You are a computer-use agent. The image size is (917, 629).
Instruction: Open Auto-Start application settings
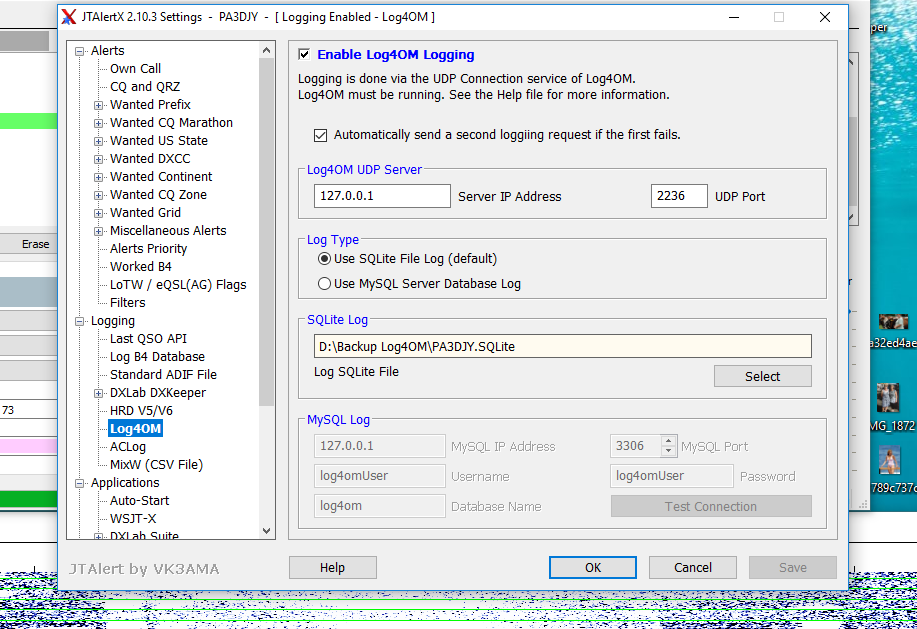tap(139, 501)
